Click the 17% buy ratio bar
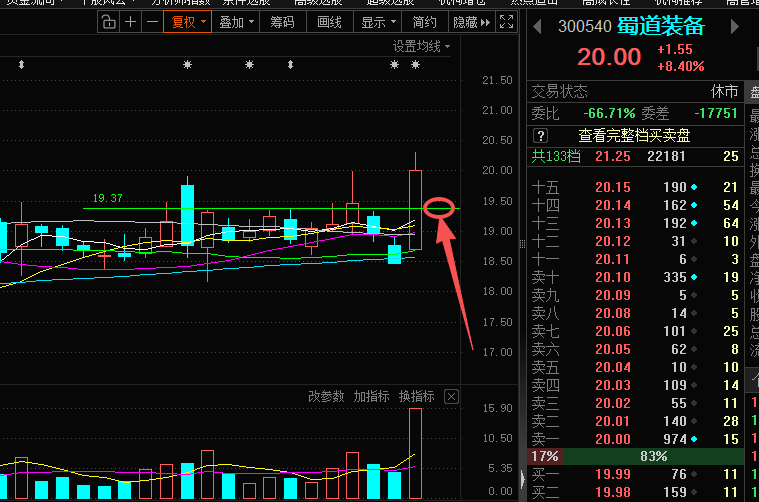This screenshot has height=502, width=759. 545,456
